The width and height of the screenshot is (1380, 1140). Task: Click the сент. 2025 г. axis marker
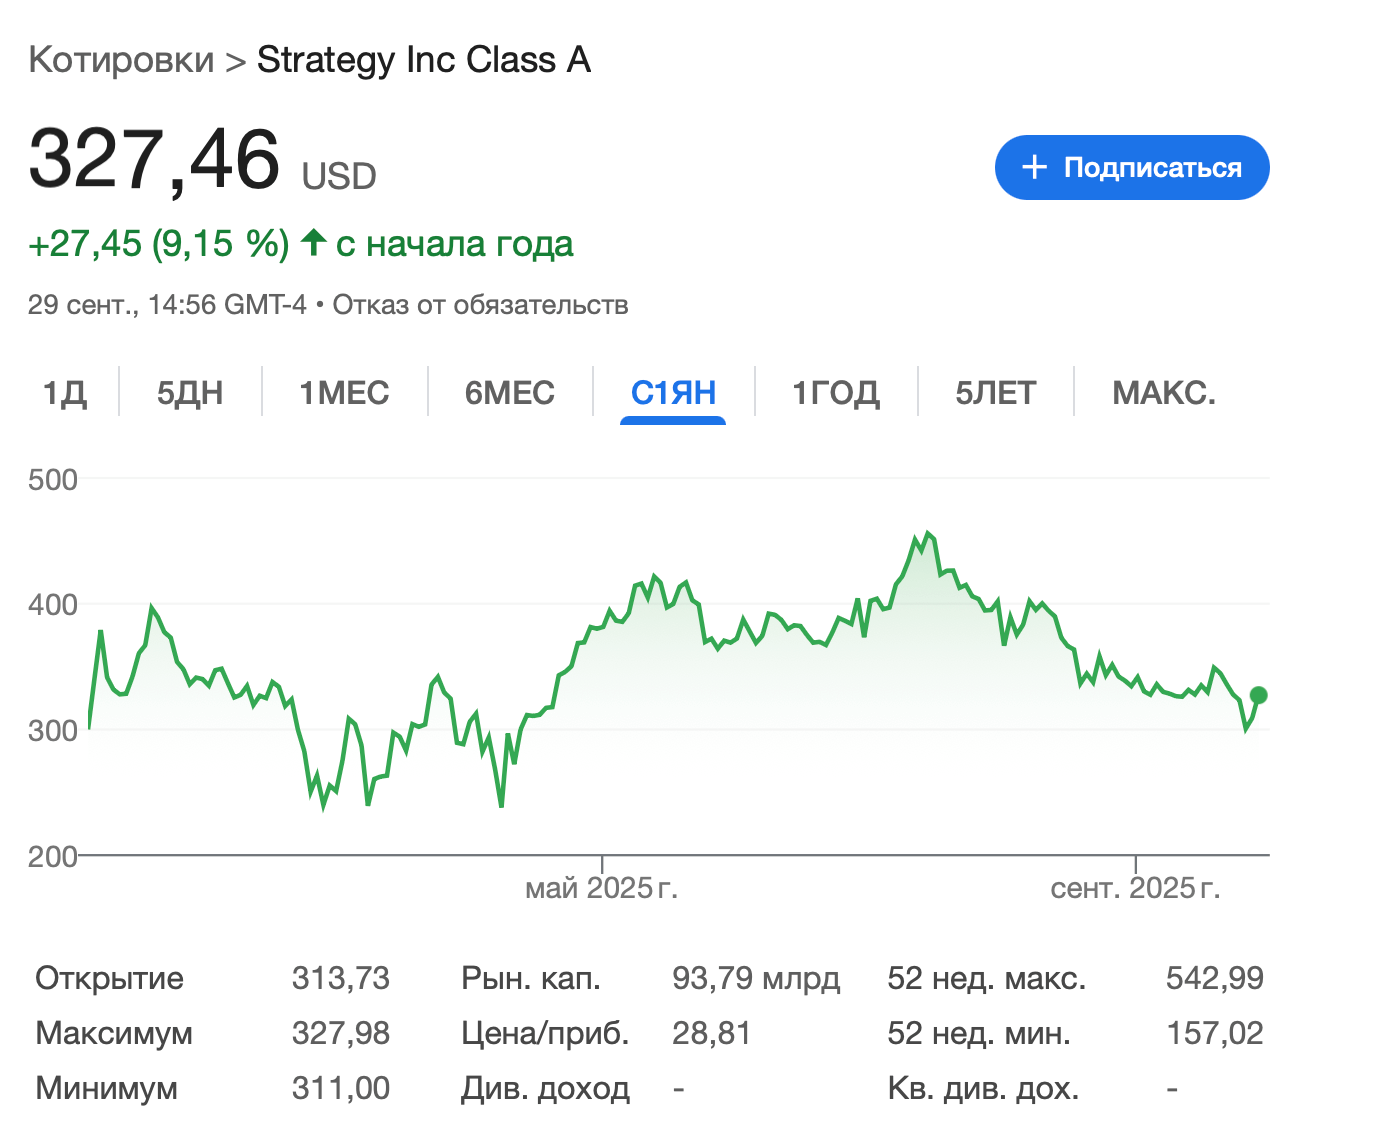point(1135,888)
